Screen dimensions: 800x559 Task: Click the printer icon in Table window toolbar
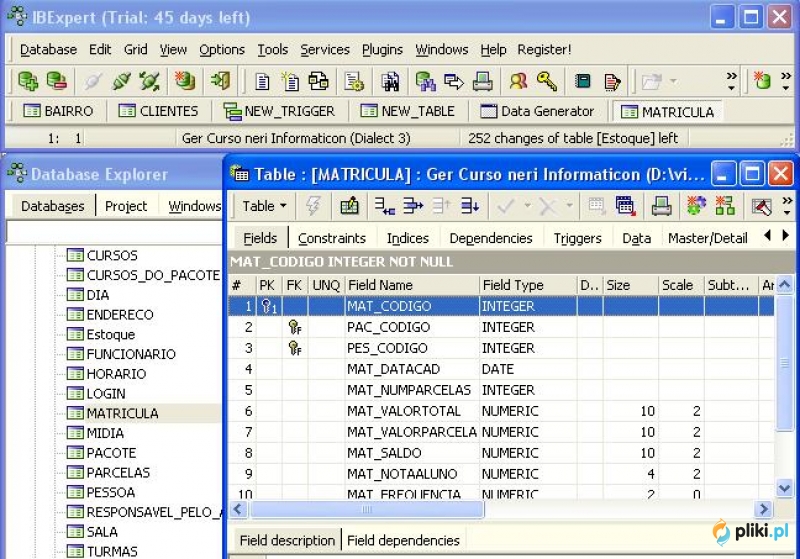661,206
